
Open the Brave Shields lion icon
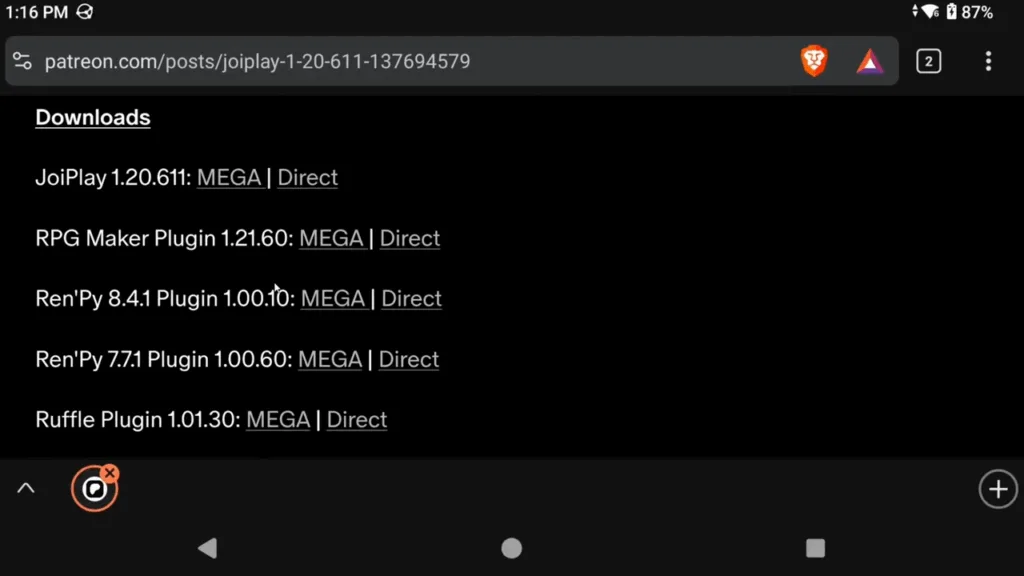pyautogui.click(x=814, y=61)
